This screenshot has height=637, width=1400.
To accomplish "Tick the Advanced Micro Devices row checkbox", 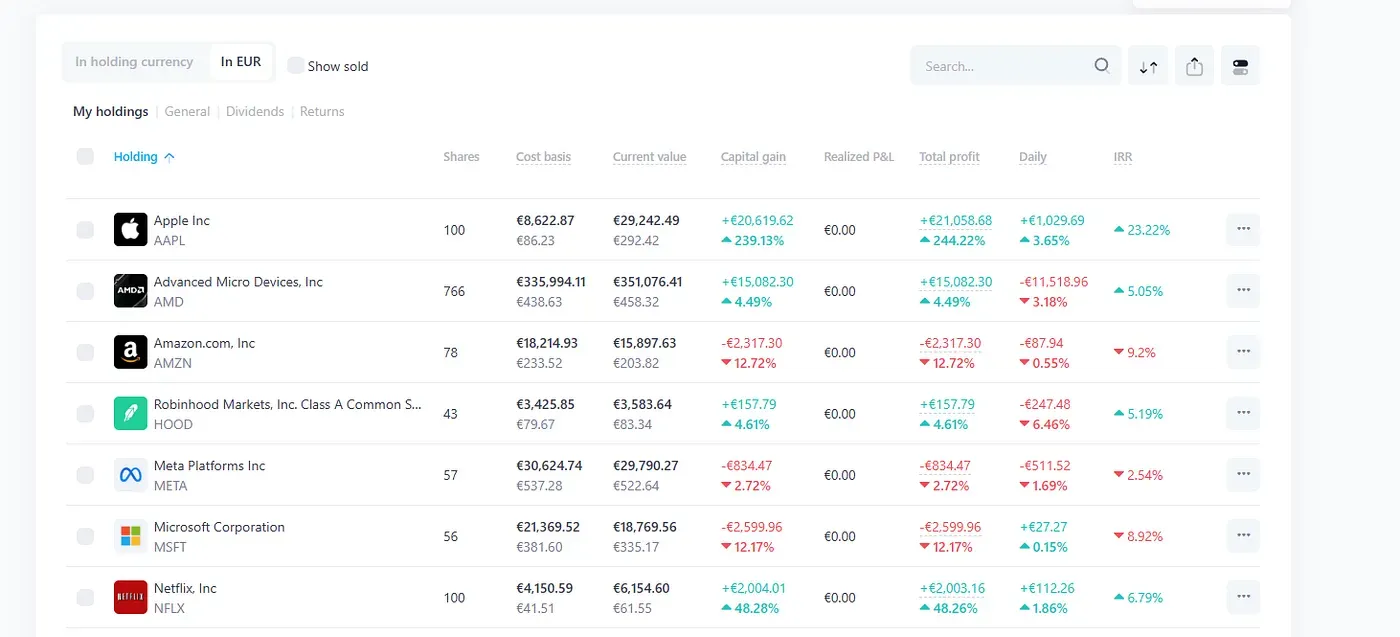I will pos(85,291).
